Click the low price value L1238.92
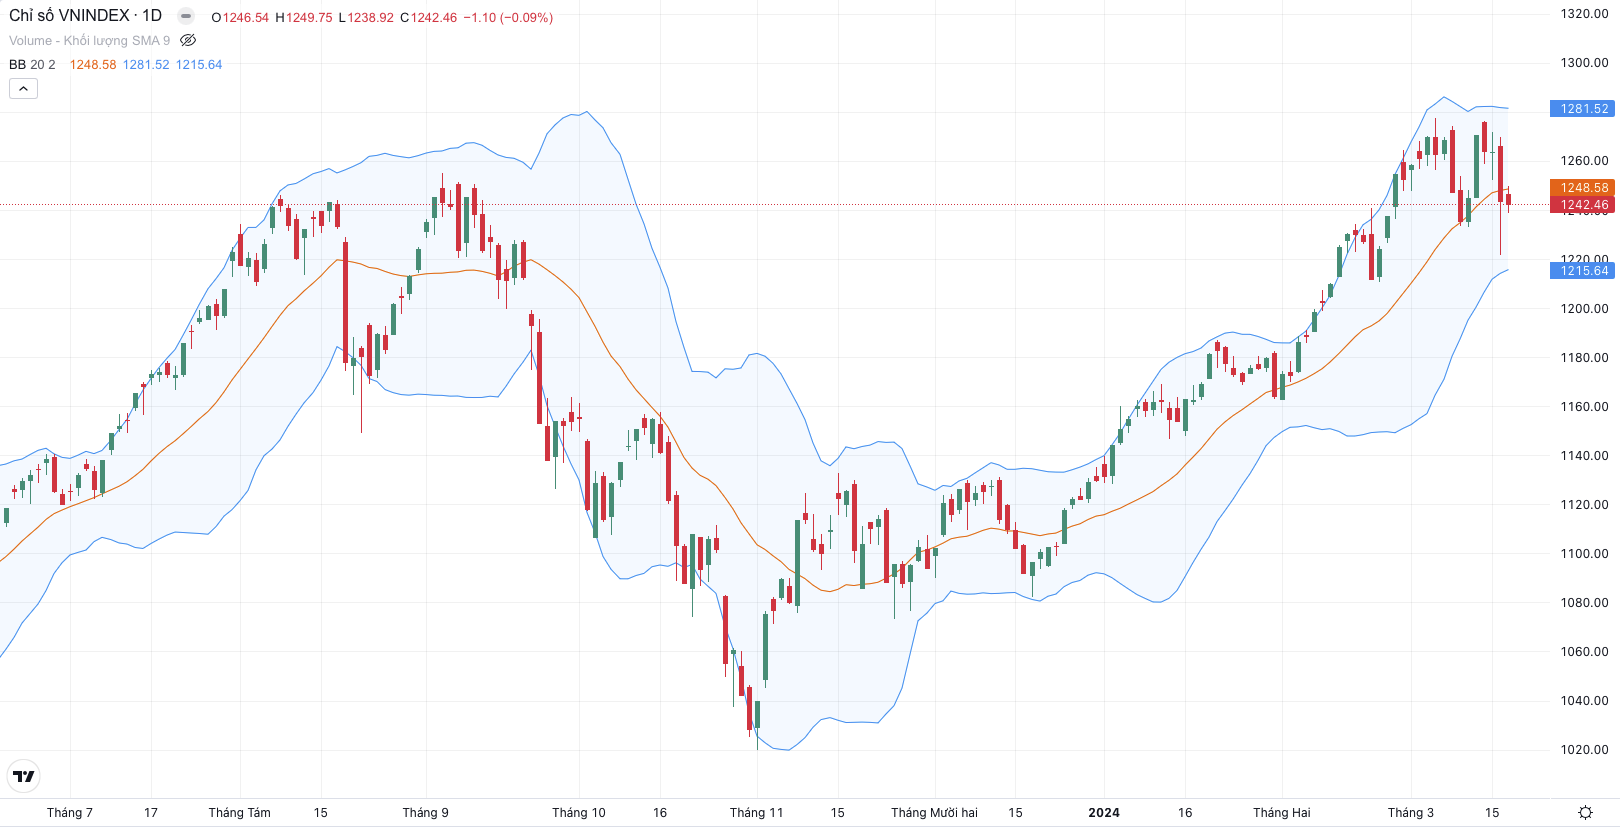Image resolution: width=1620 pixels, height=828 pixels. click(366, 18)
